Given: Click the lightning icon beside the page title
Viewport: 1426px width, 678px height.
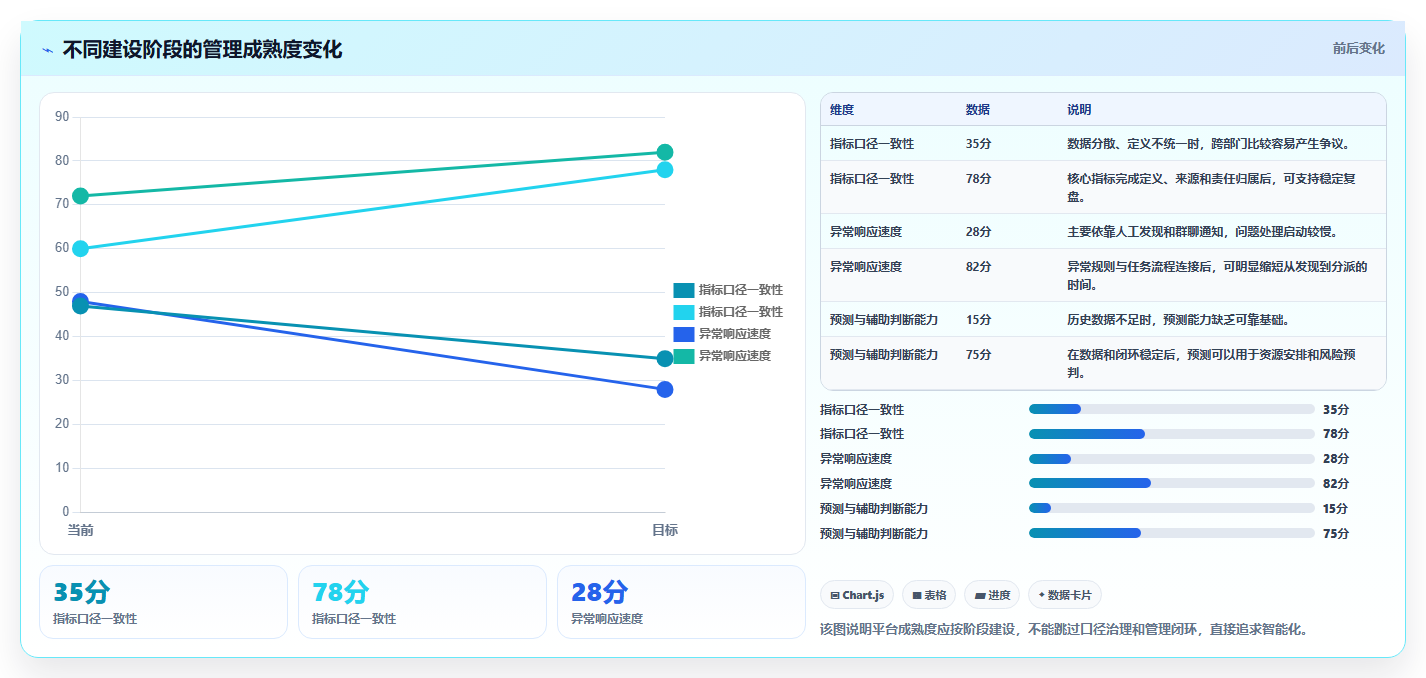Looking at the screenshot, I should coord(47,50).
